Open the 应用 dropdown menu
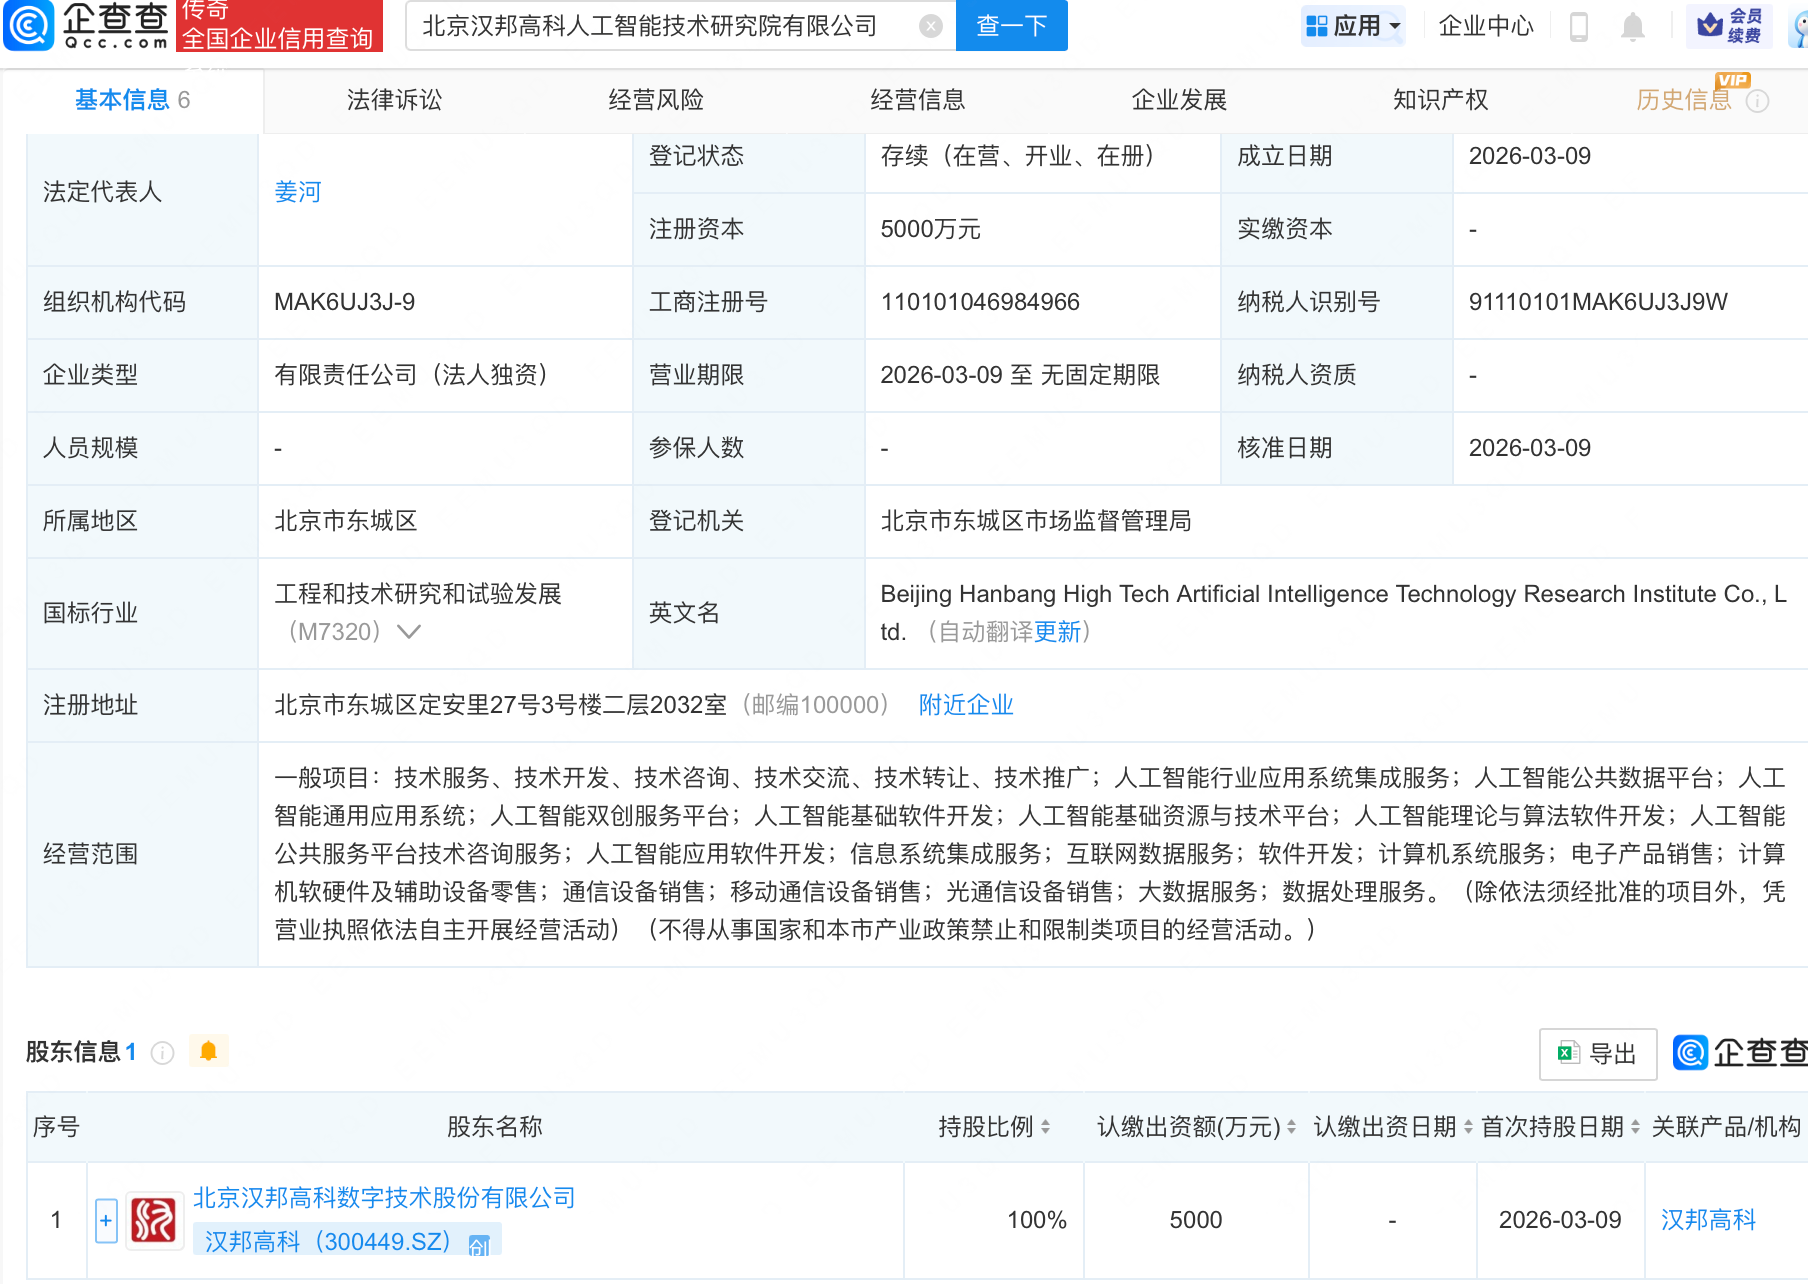Screen dimensions: 1808x1284 coord(1354,26)
